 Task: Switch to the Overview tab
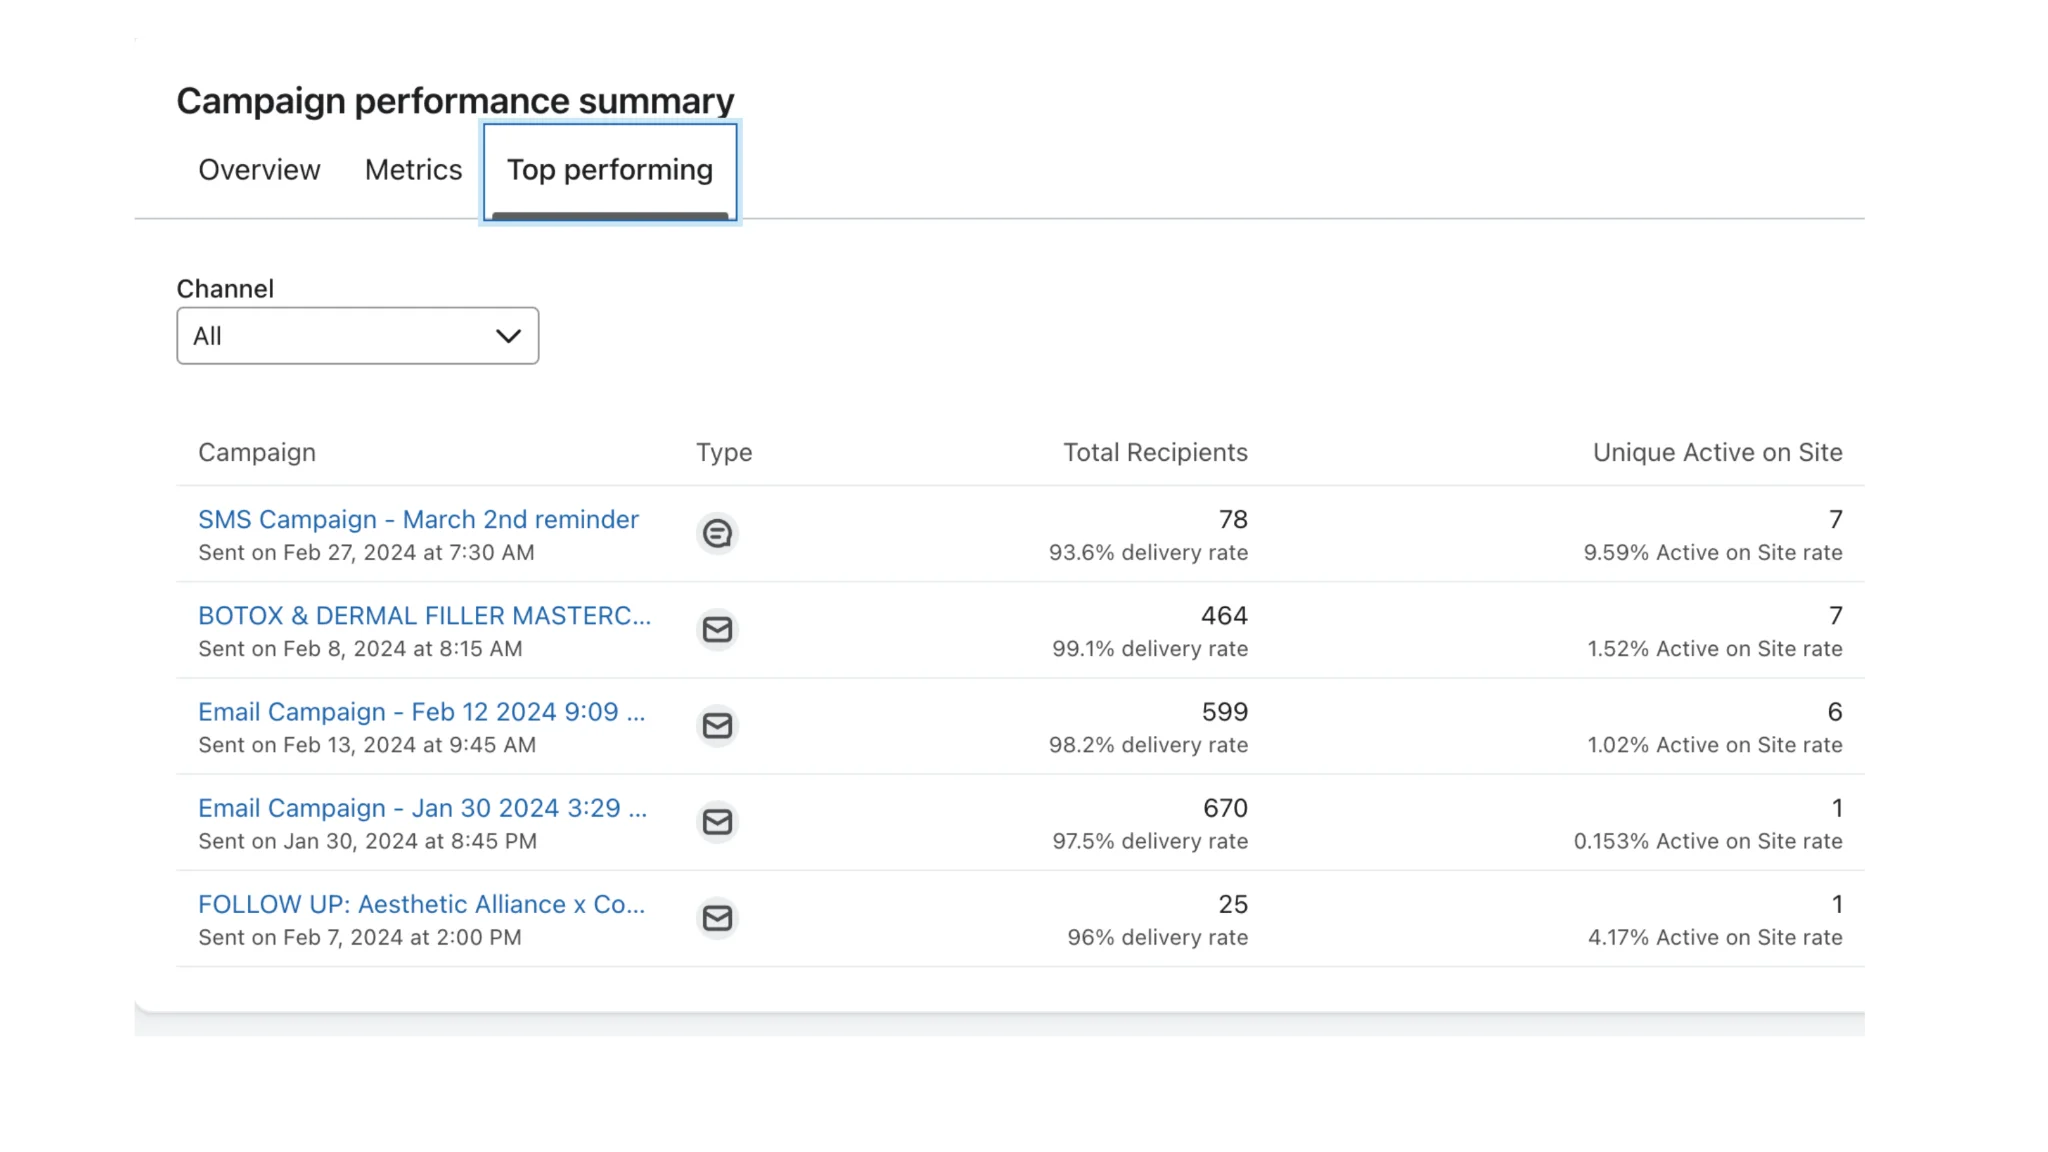(259, 170)
